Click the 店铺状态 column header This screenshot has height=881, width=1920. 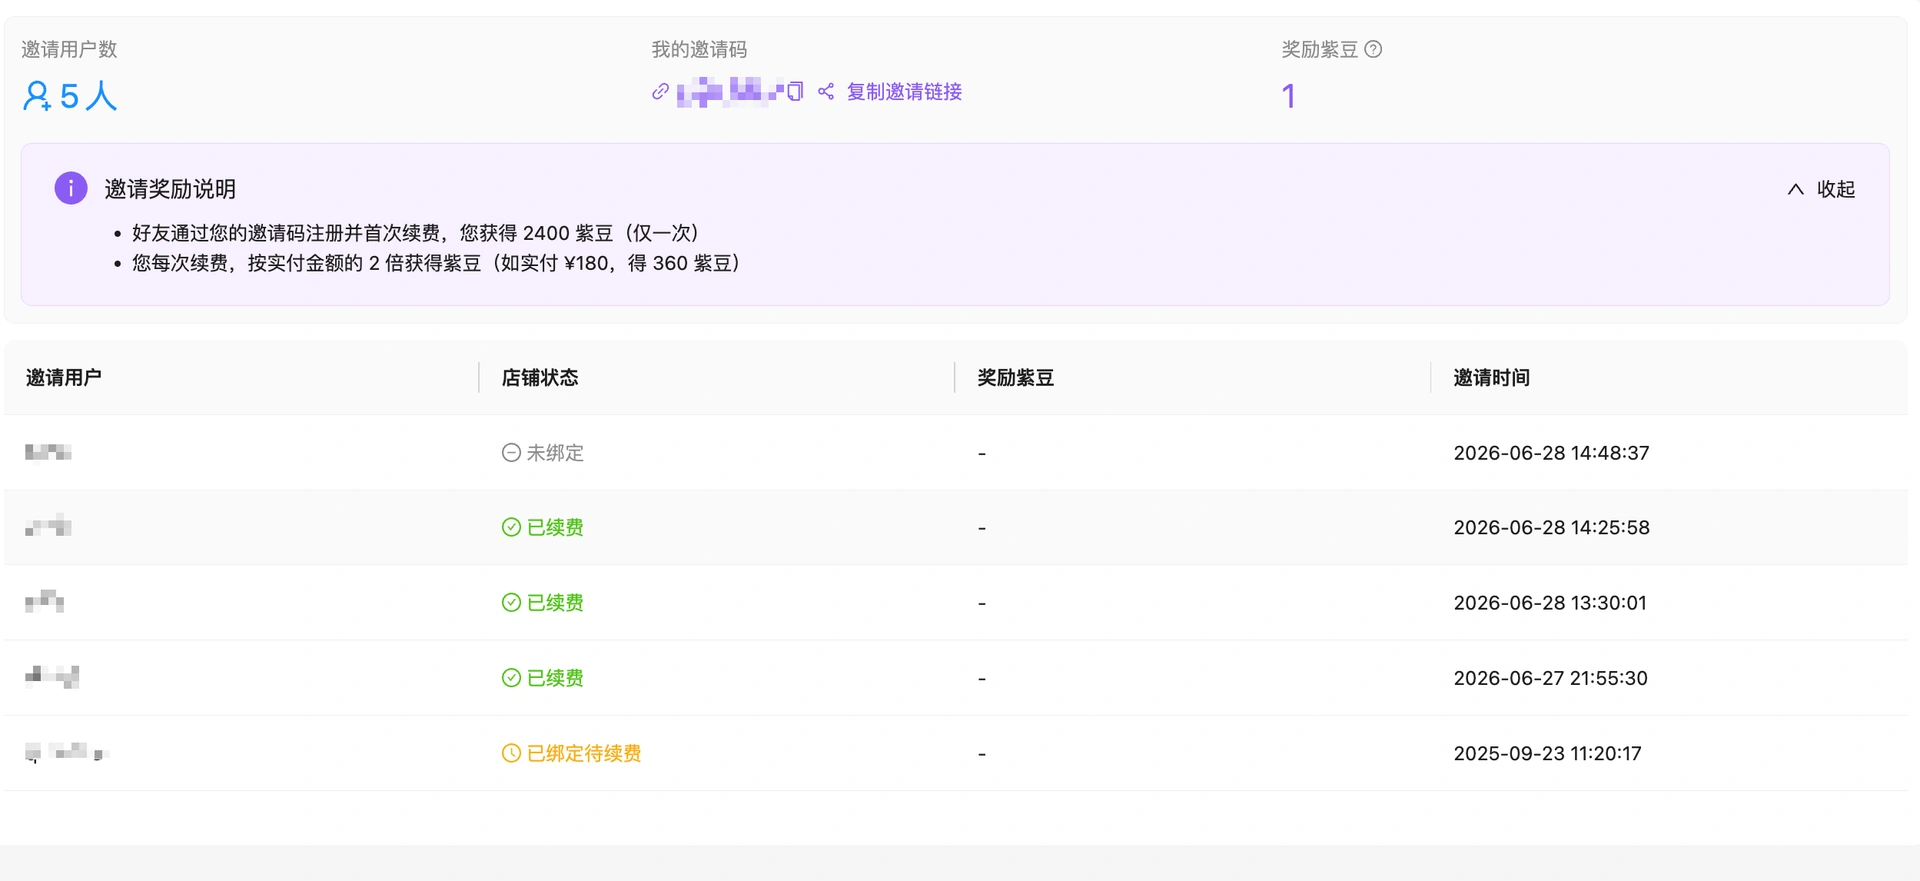coord(540,378)
